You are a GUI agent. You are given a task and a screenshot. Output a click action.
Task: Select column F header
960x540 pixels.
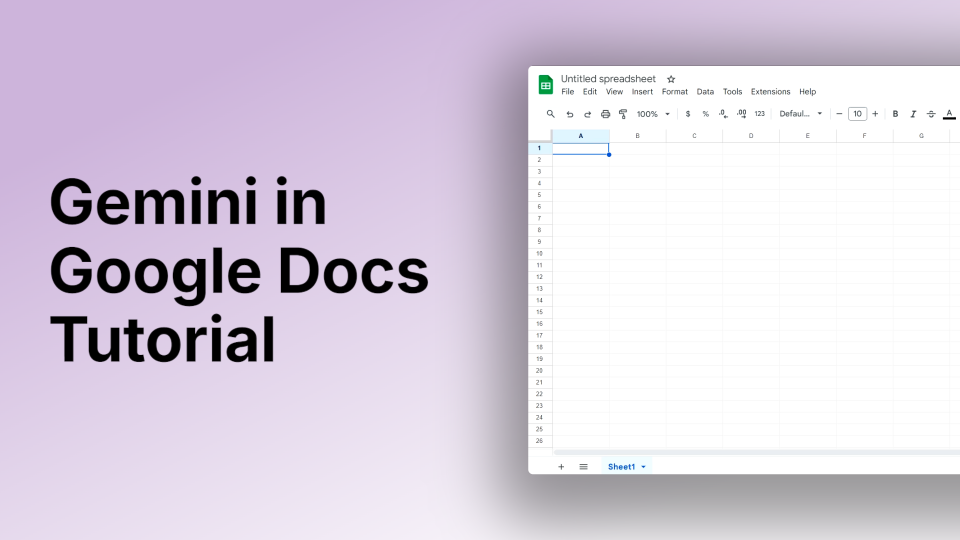[864, 136]
